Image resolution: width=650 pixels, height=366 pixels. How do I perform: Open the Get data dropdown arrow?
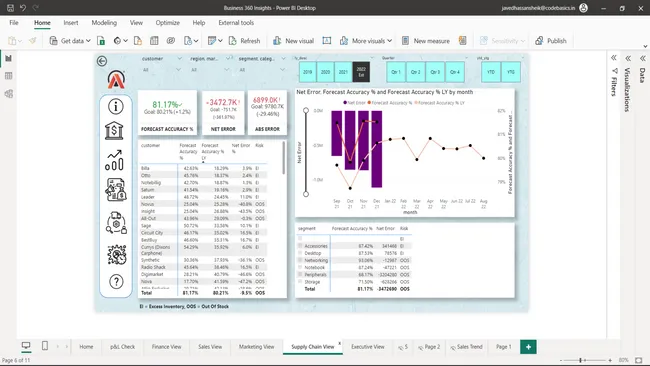88,41
